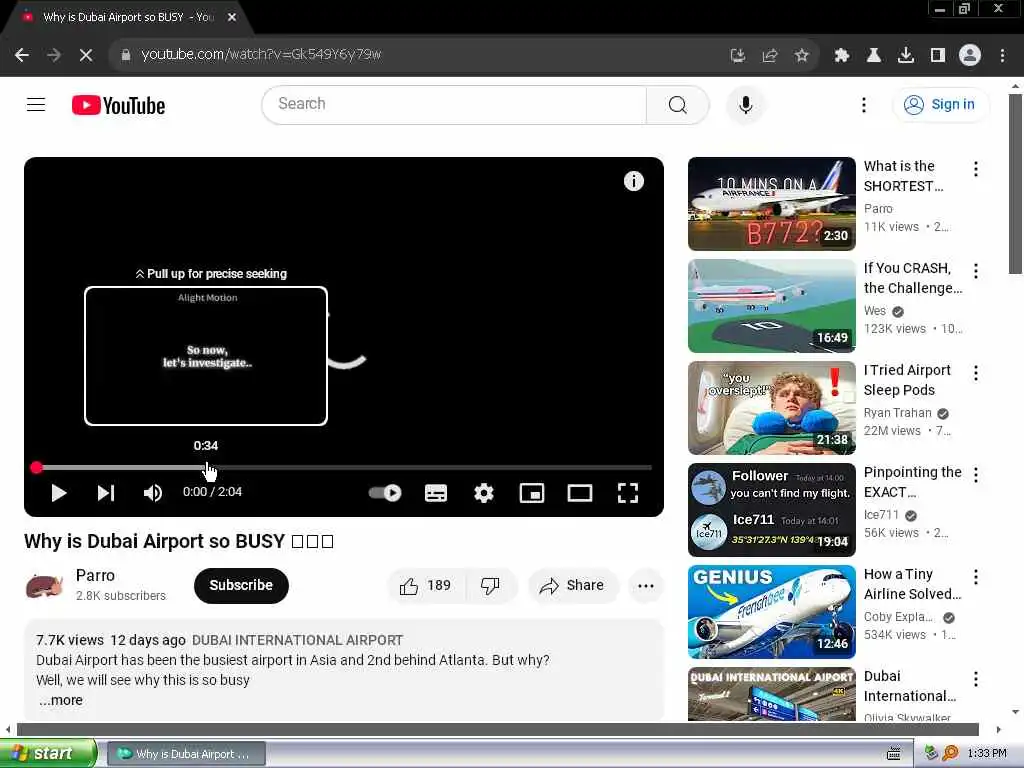Switch to miniplayer mode

(x=532, y=493)
